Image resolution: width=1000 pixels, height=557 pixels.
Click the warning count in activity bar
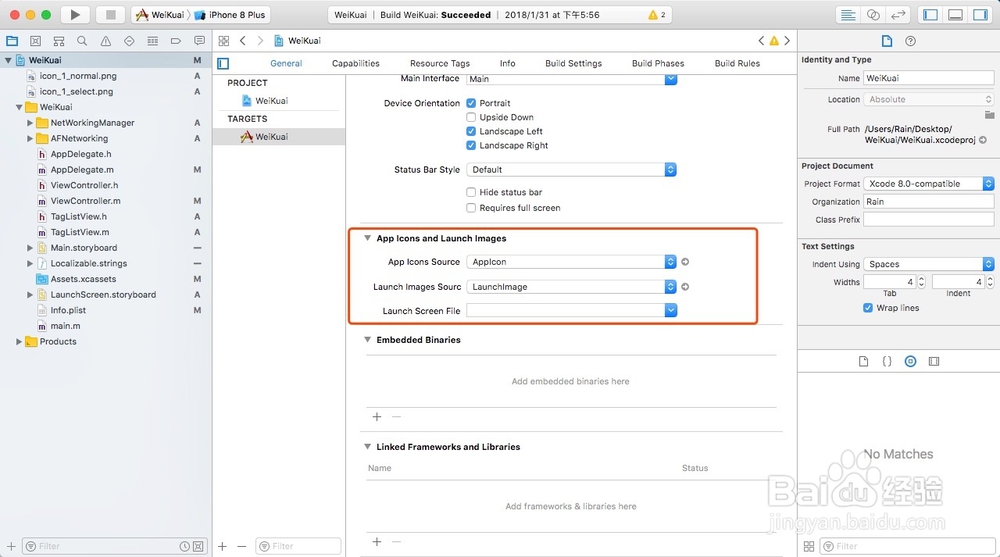coord(657,15)
